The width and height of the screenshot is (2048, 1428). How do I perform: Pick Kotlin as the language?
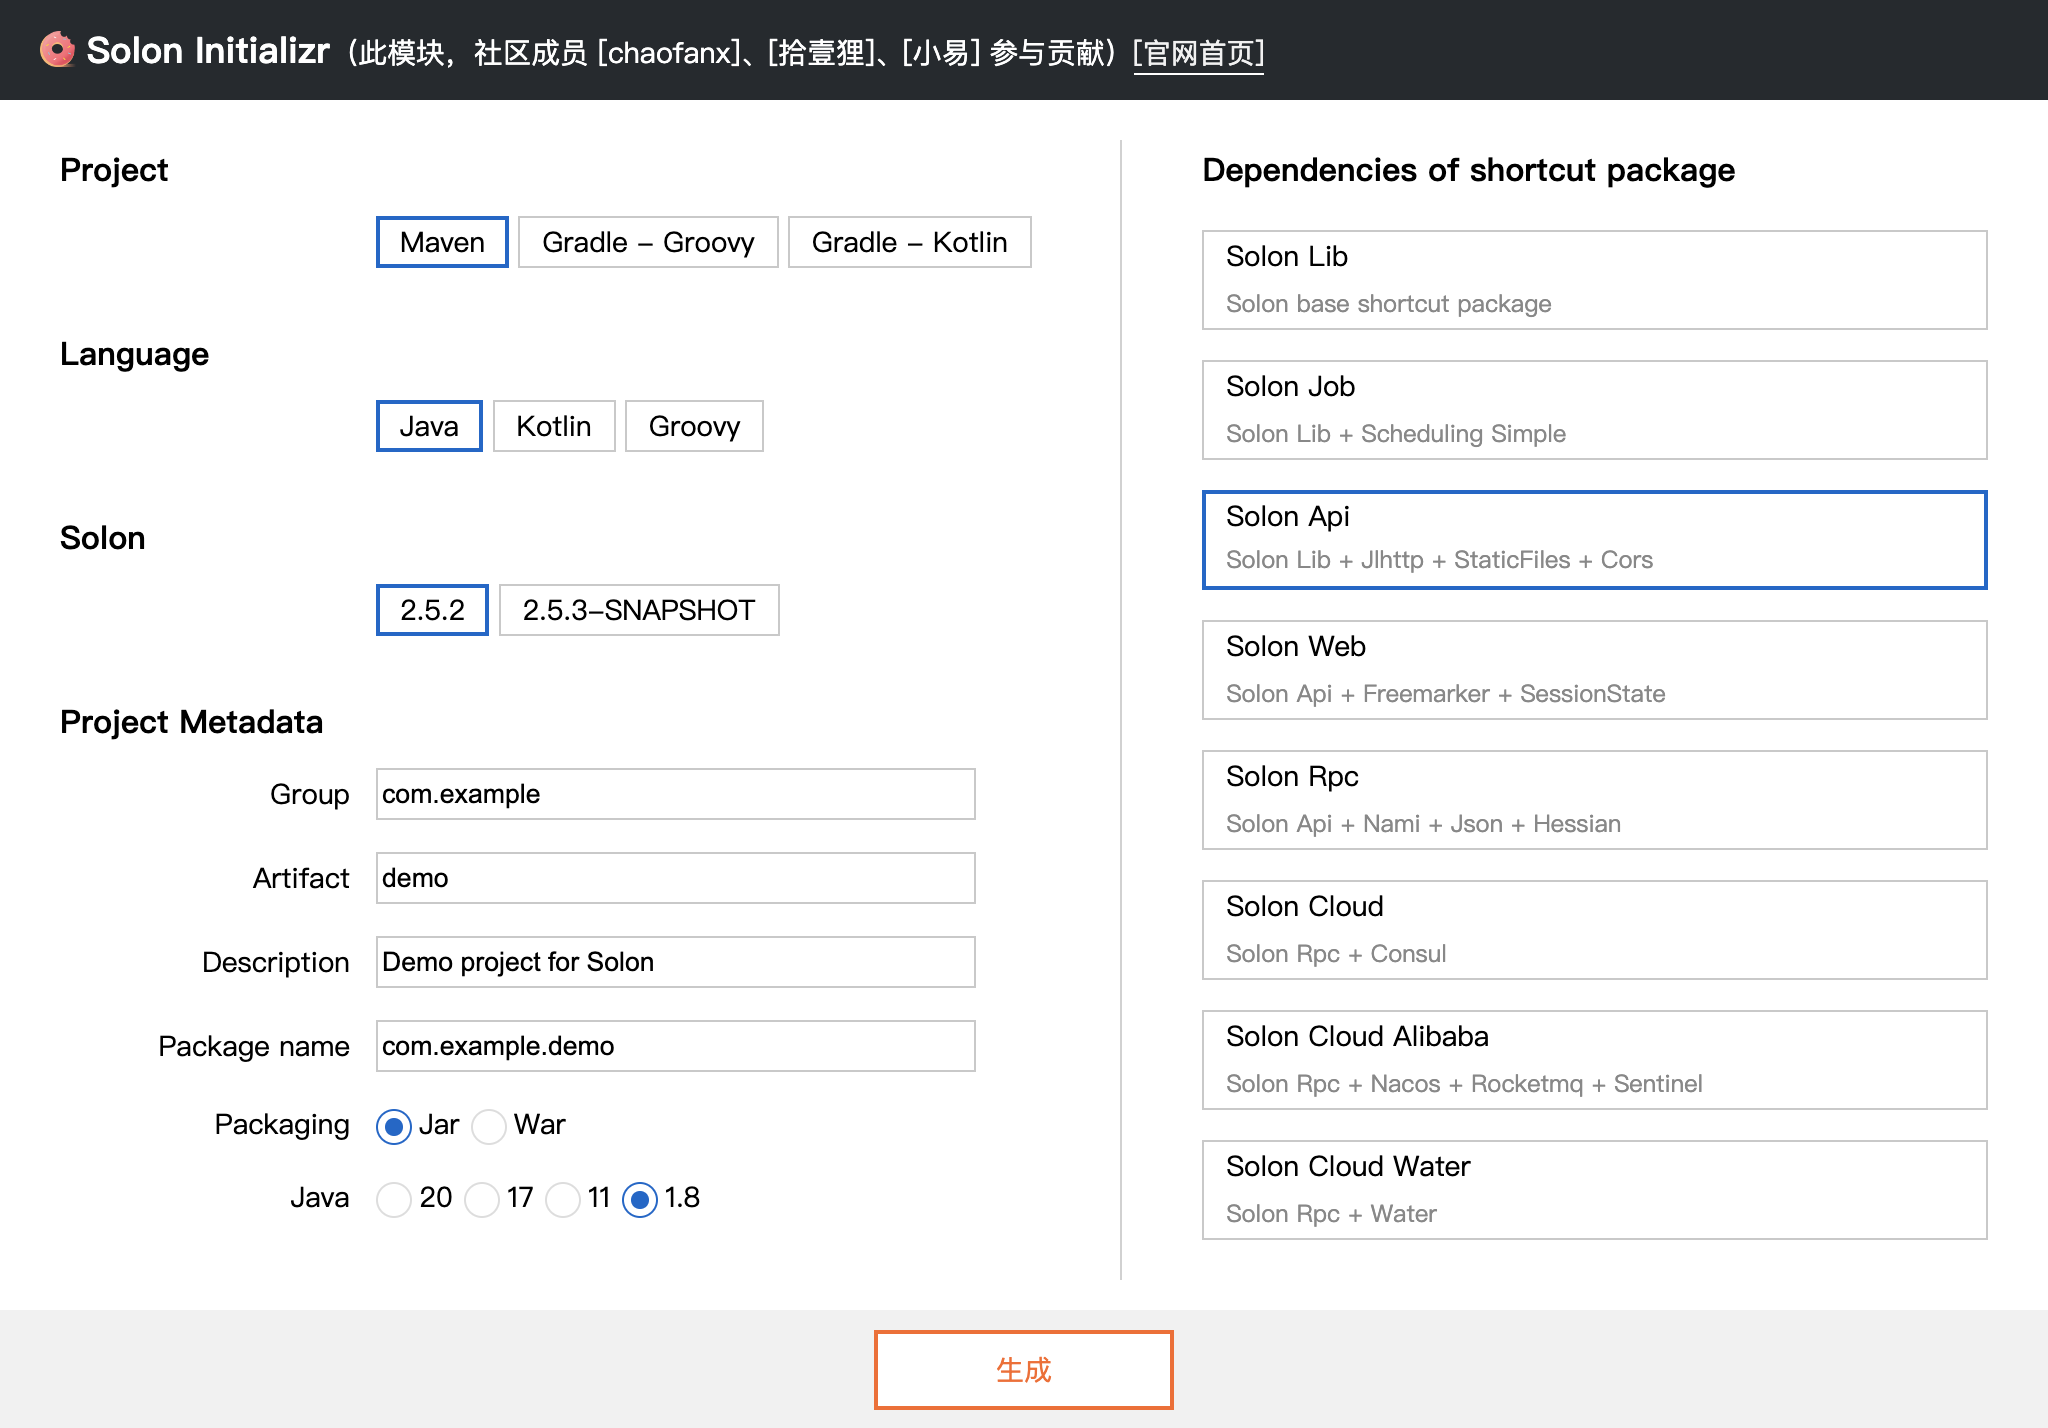[x=553, y=426]
